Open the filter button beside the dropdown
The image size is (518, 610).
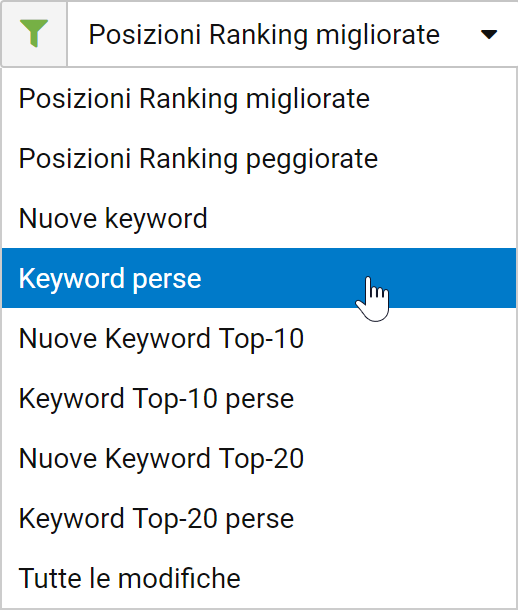[x=34, y=34]
